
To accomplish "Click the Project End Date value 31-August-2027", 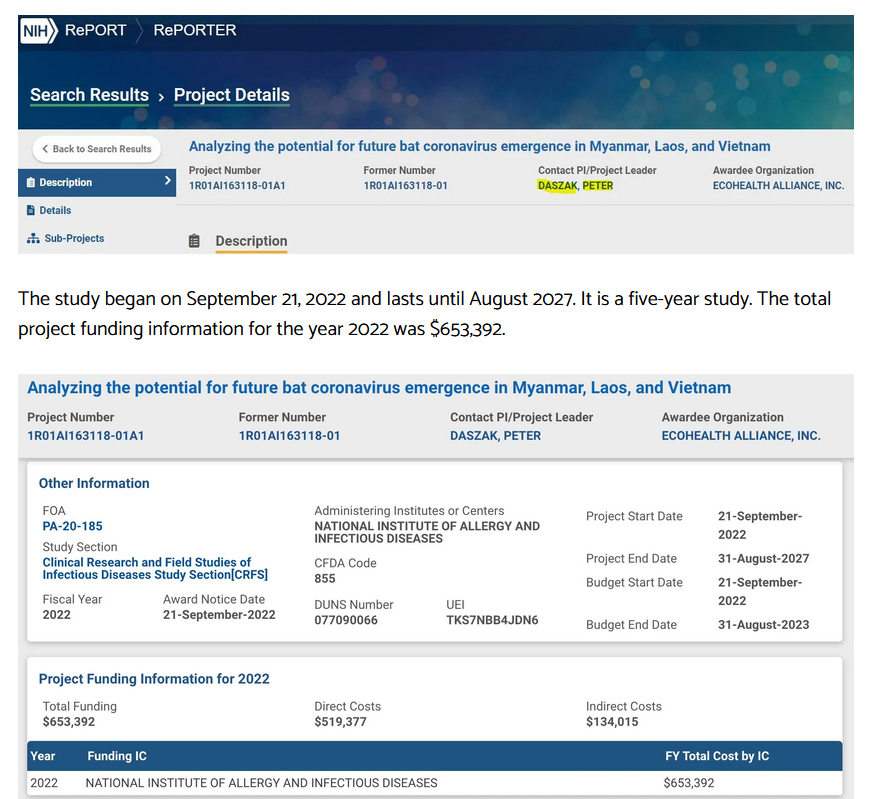I will pyautogui.click(x=763, y=559).
